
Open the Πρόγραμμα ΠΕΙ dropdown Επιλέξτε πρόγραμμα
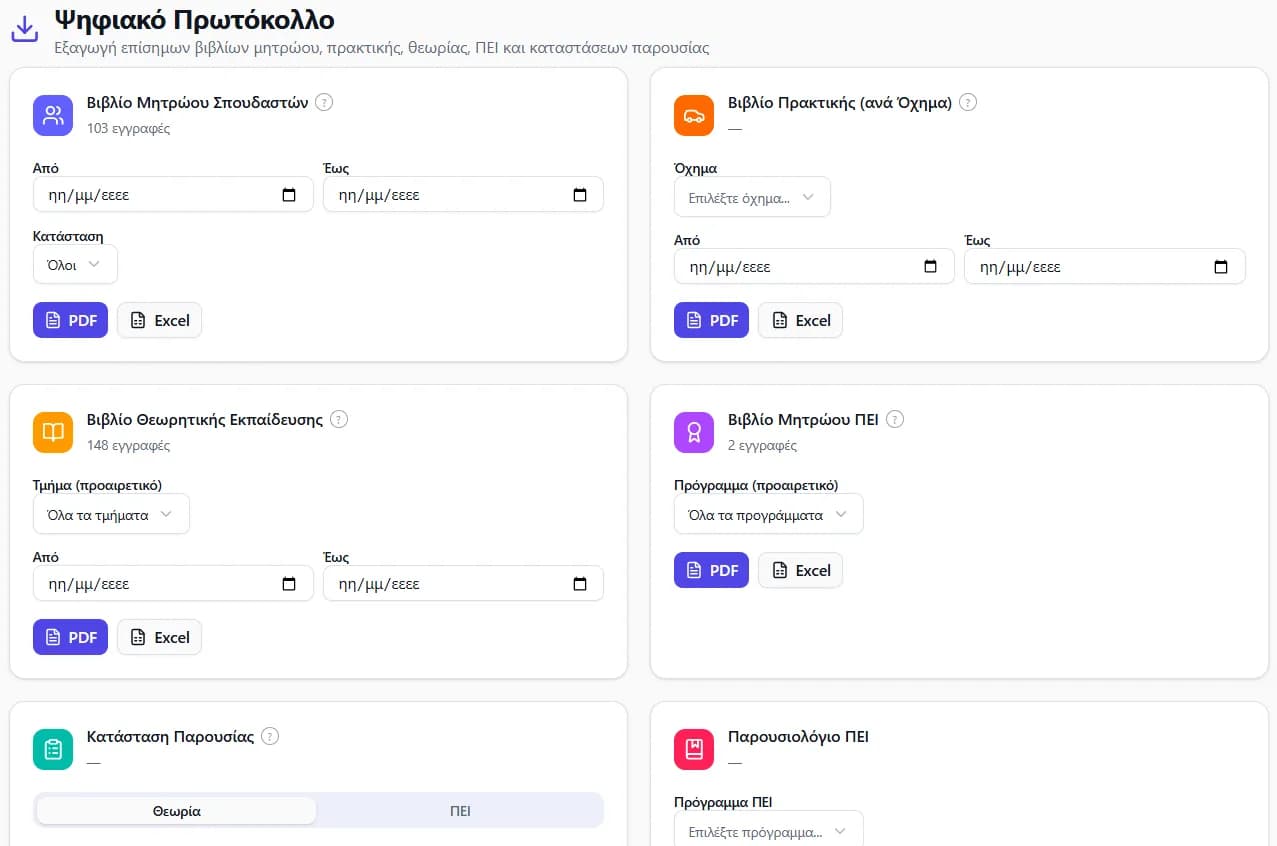(768, 831)
